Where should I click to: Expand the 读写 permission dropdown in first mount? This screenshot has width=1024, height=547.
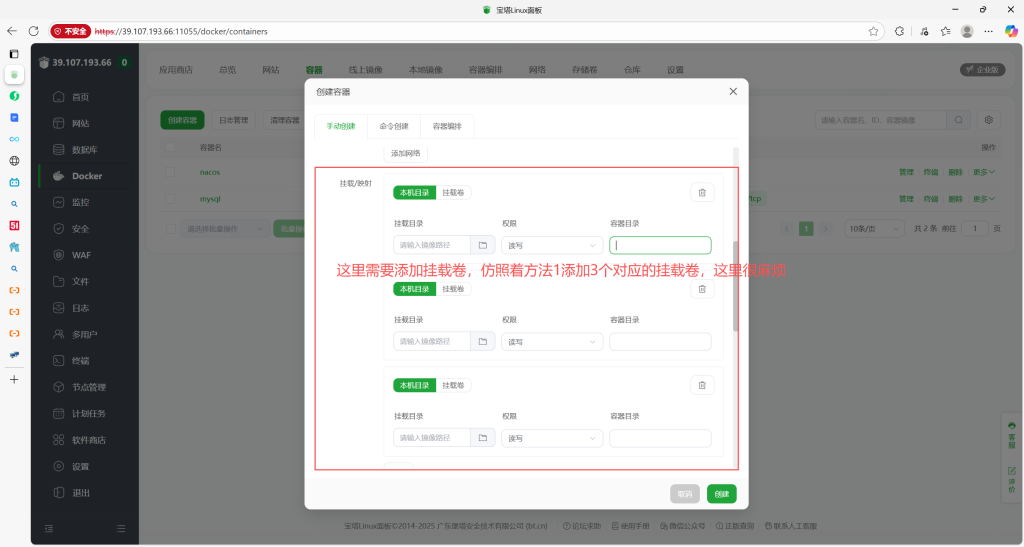pos(552,245)
